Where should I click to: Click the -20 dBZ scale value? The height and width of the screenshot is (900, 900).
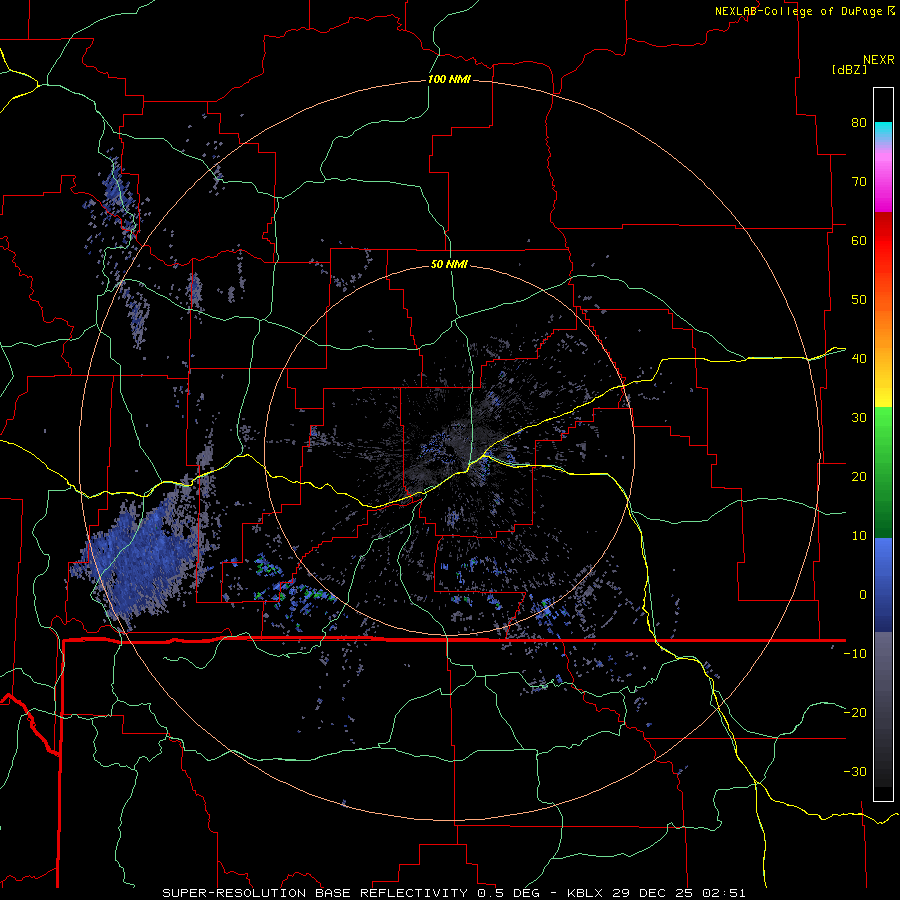point(855,712)
